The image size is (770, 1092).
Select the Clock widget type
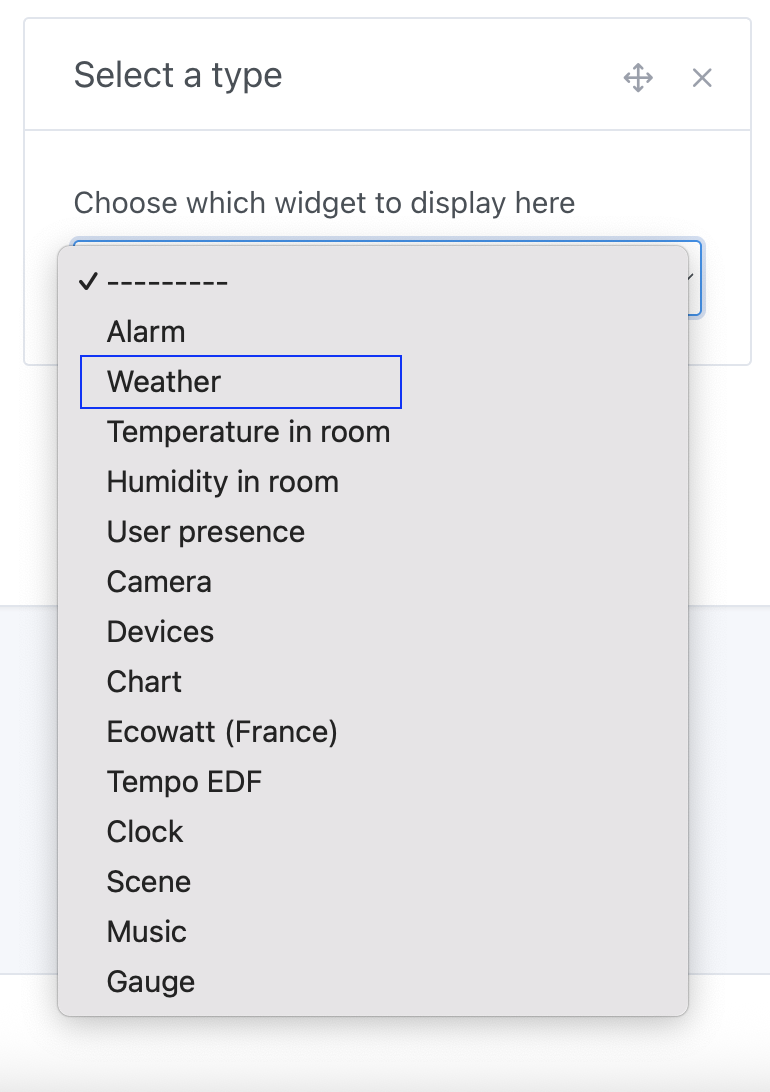[x=144, y=831]
